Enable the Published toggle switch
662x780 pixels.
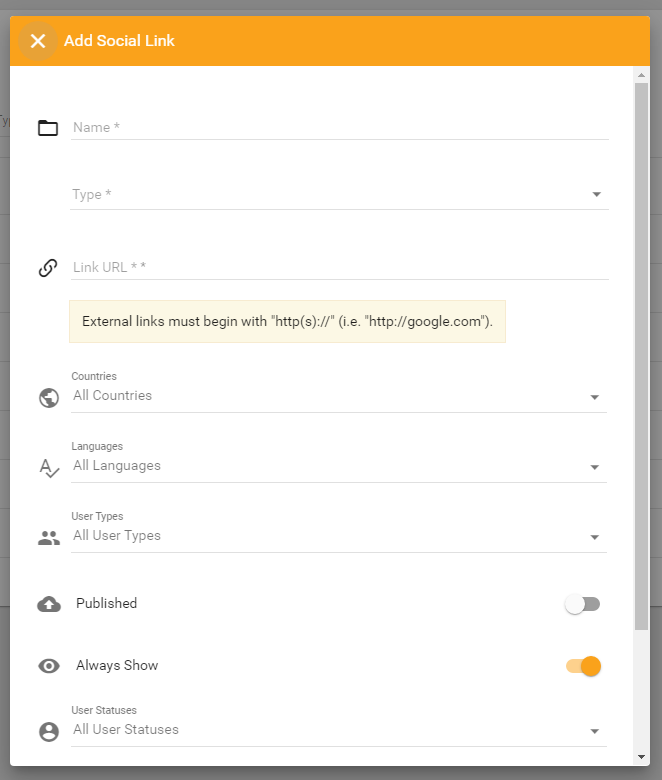pos(582,604)
